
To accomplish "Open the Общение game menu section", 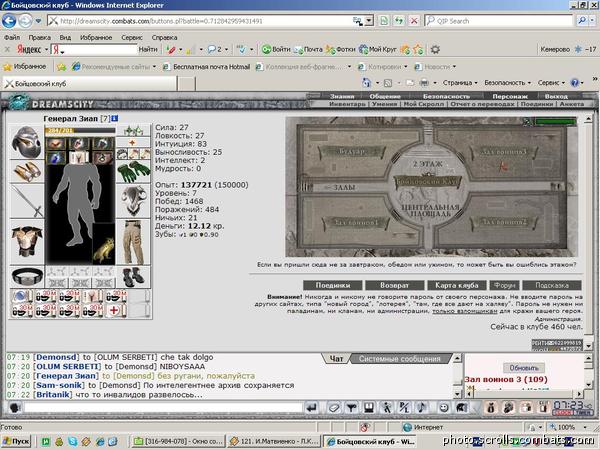I will coord(385,96).
